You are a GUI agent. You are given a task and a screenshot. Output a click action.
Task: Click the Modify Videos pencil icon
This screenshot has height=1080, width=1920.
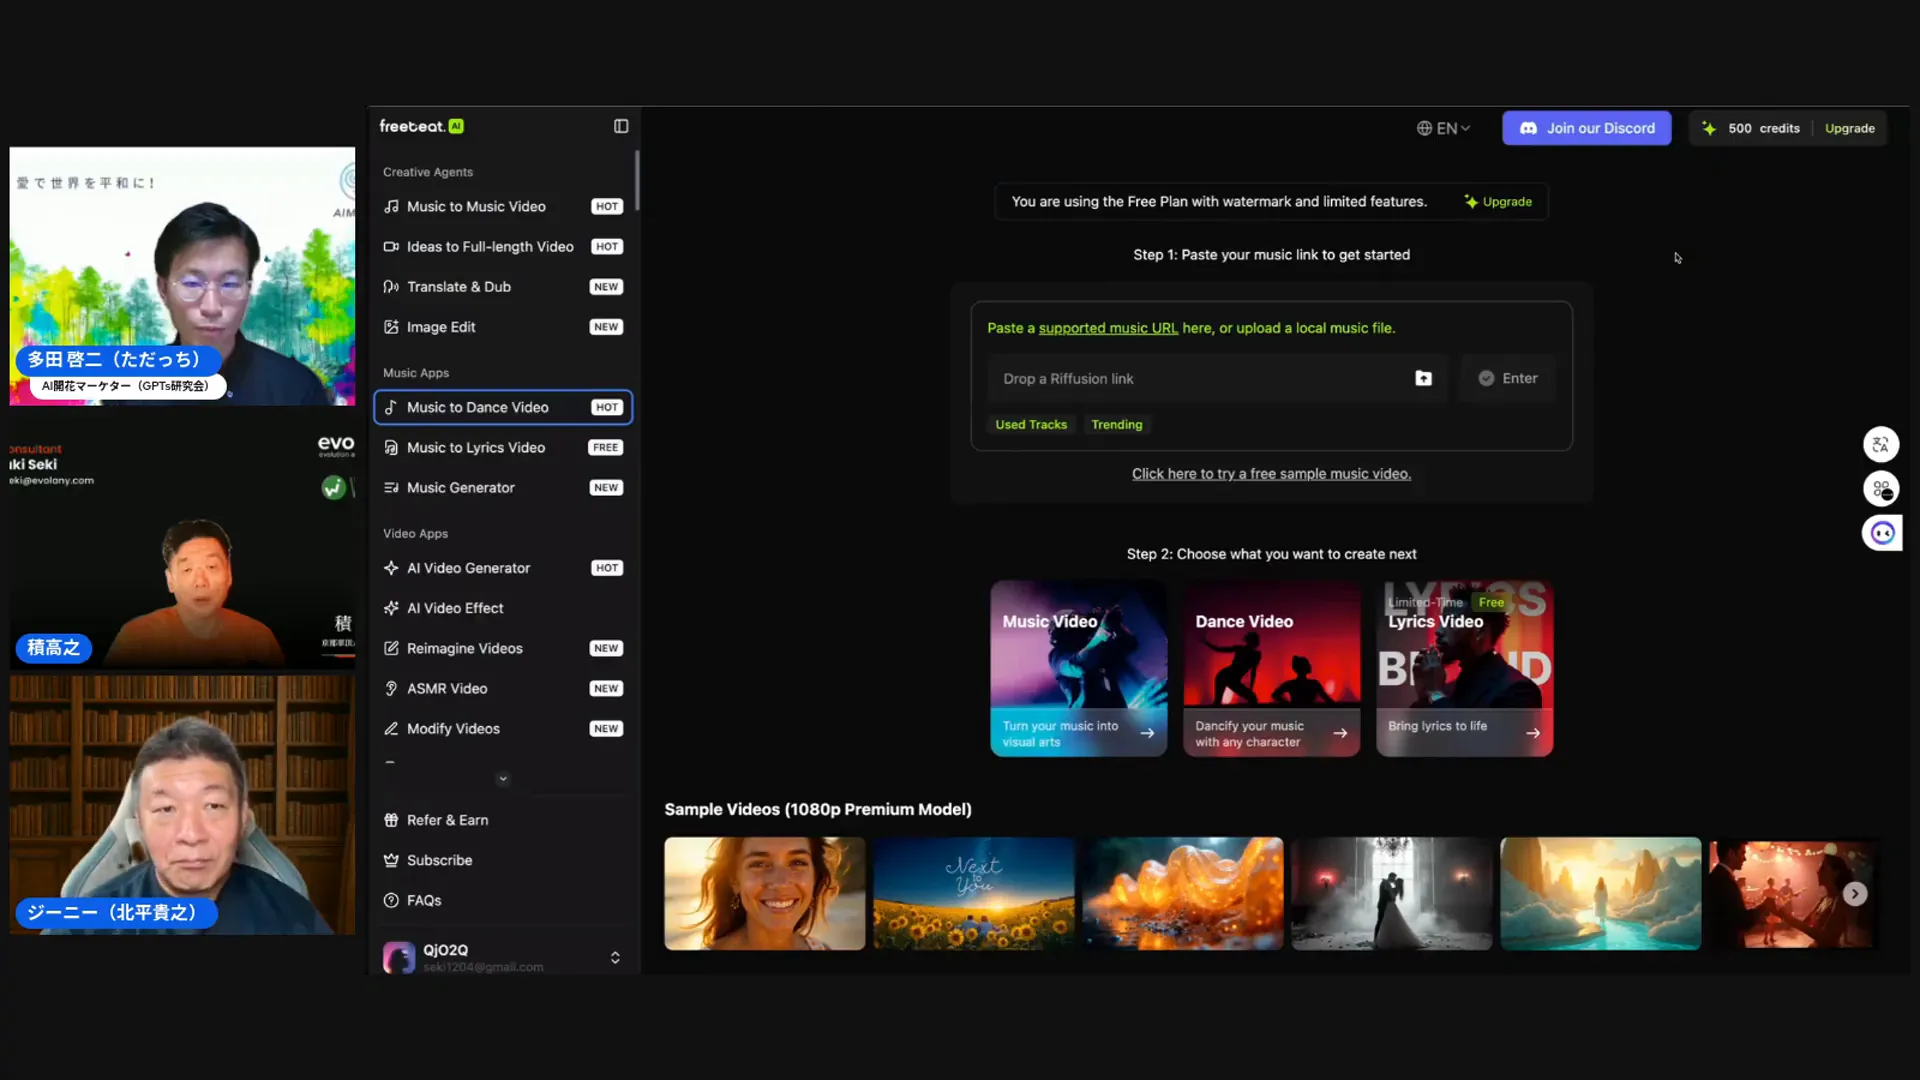tap(391, 728)
